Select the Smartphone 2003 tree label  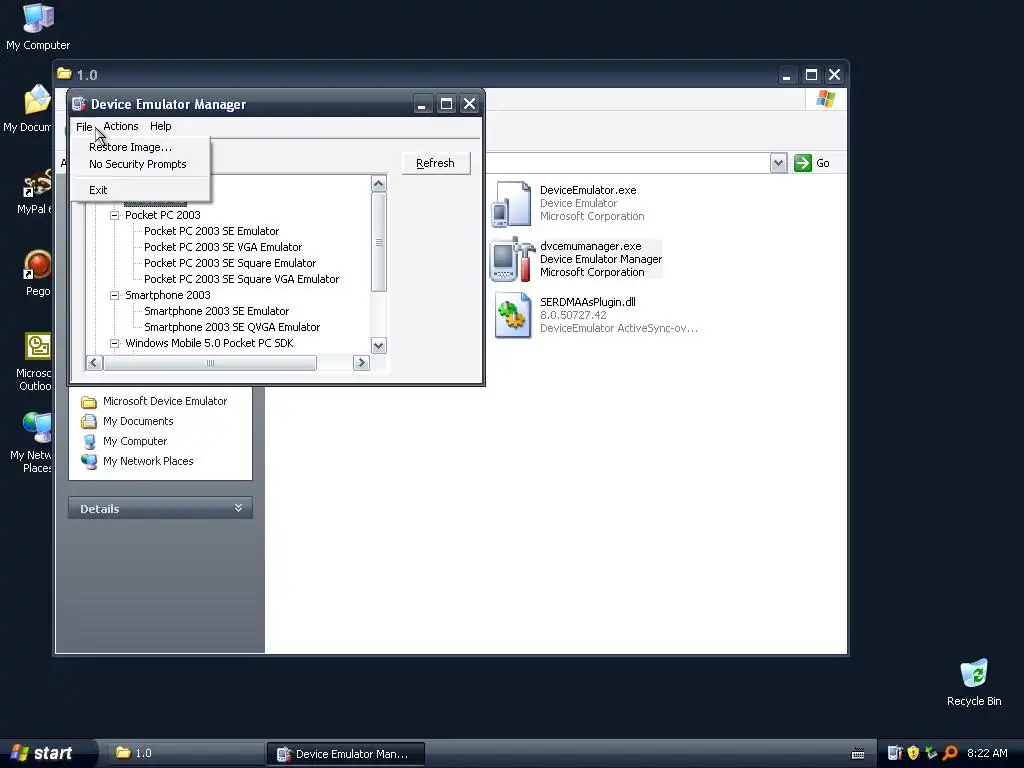168,295
